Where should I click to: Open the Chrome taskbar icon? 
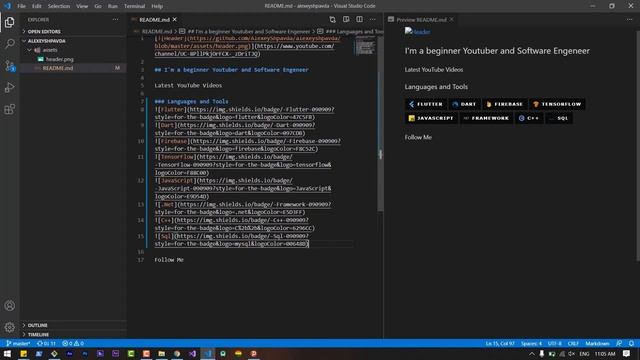point(177,353)
